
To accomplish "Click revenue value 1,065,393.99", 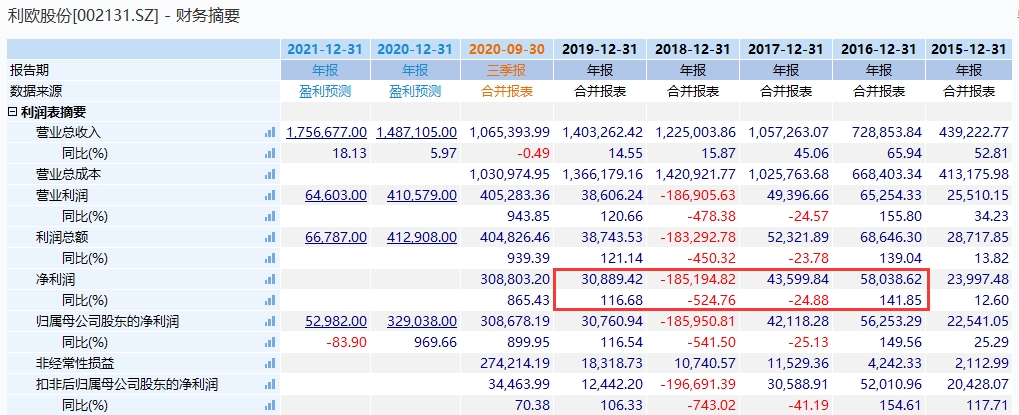I will (509, 132).
